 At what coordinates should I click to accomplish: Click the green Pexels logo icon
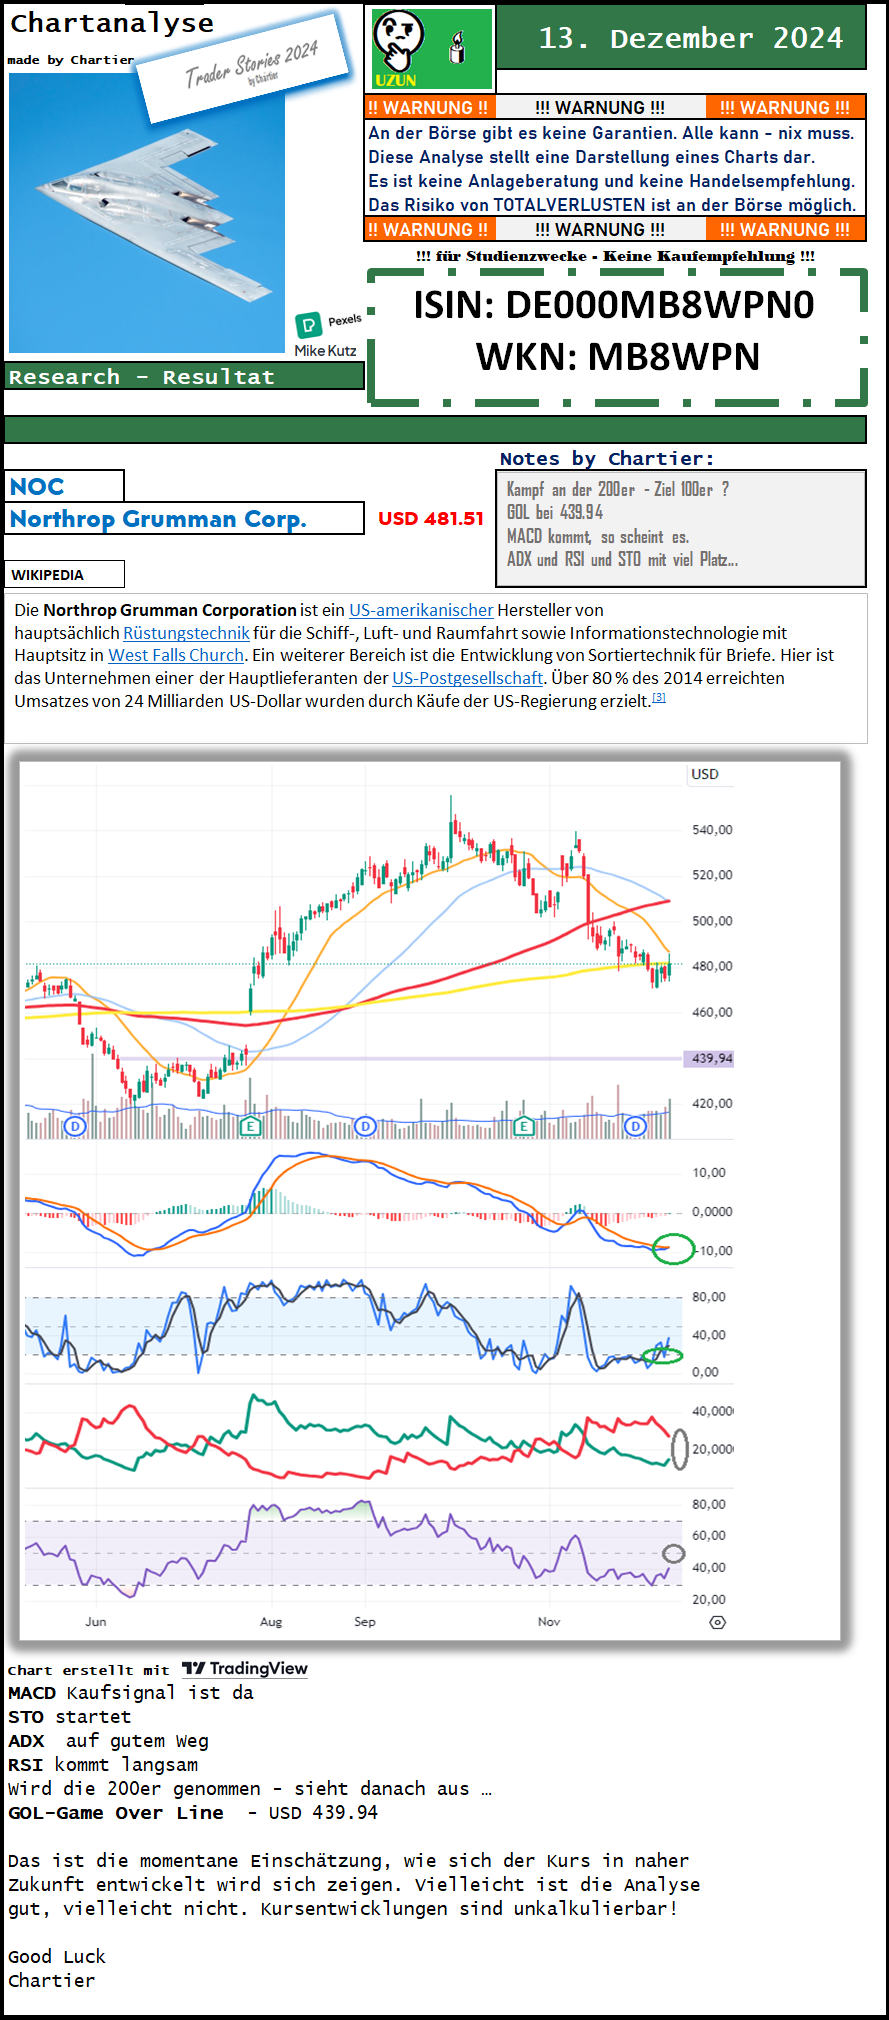[309, 324]
